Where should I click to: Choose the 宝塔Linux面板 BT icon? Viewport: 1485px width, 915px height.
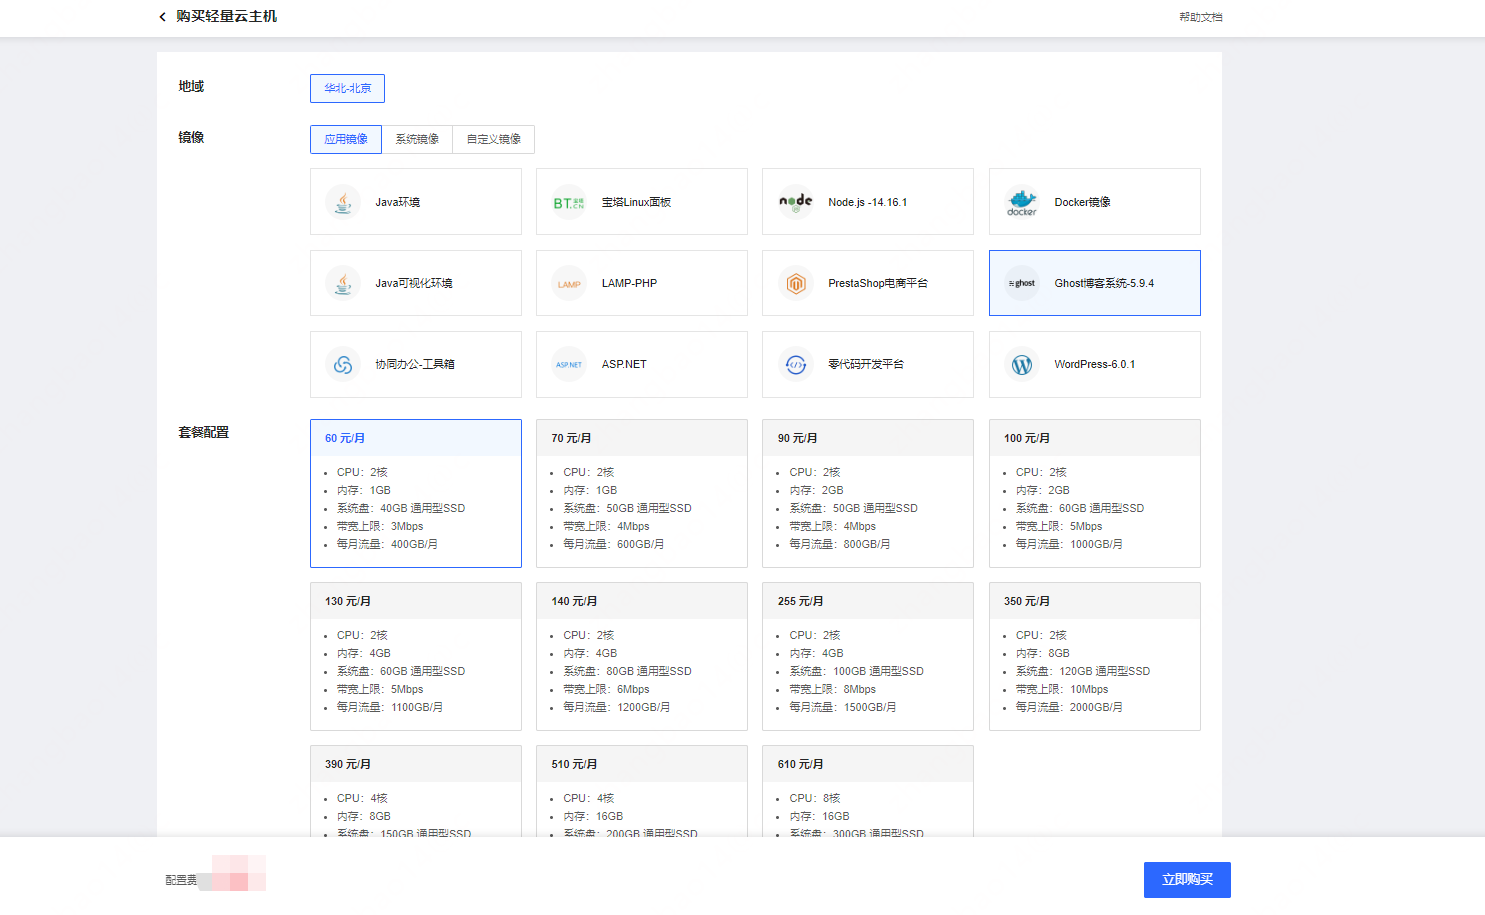[x=569, y=202]
